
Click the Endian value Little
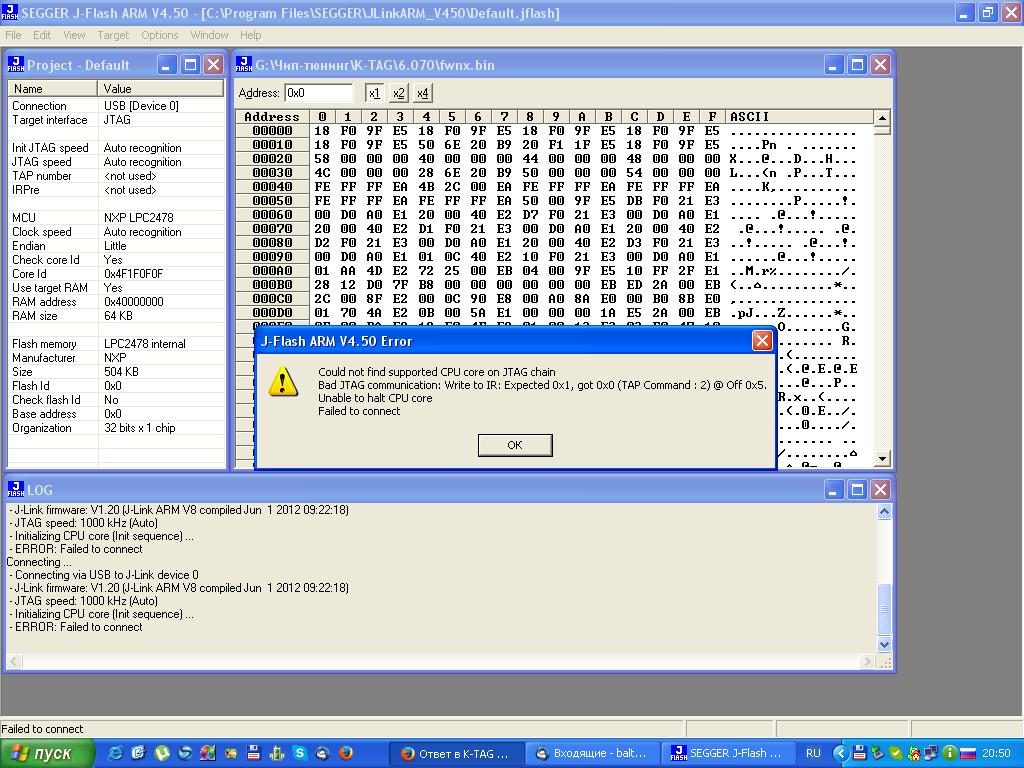(x=115, y=246)
